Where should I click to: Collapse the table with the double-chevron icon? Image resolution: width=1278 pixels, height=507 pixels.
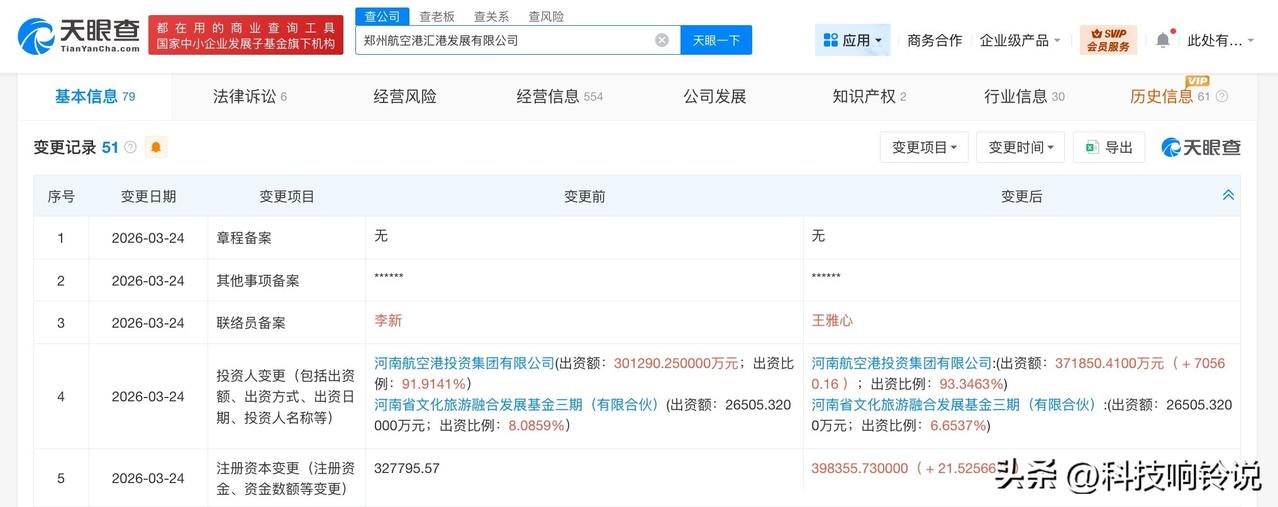point(1228,195)
